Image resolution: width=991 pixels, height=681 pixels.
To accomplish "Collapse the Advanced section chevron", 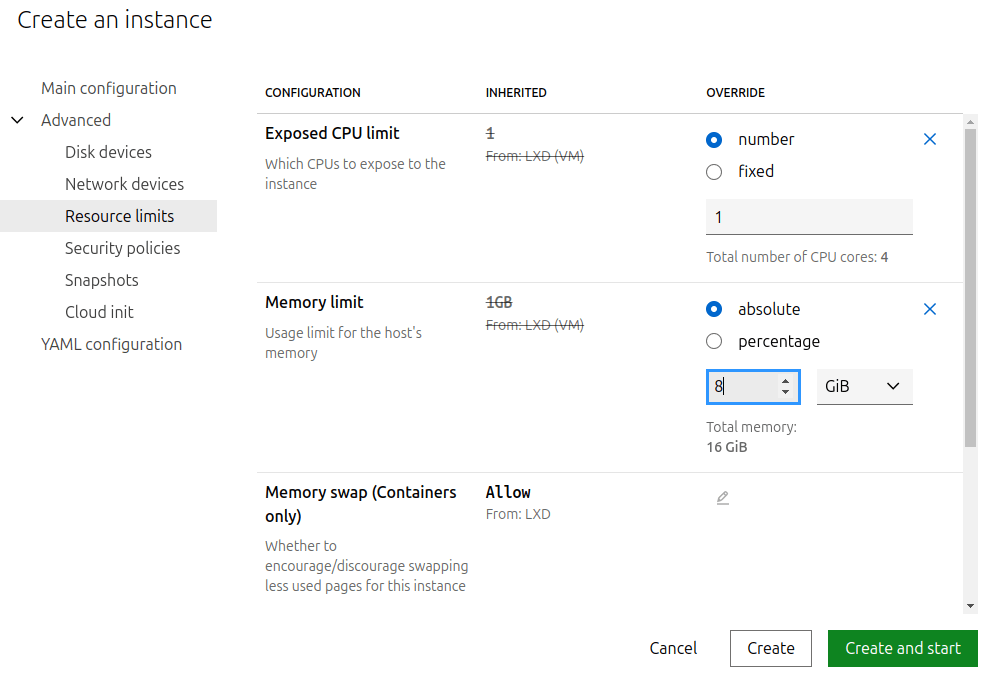I will point(17,120).
